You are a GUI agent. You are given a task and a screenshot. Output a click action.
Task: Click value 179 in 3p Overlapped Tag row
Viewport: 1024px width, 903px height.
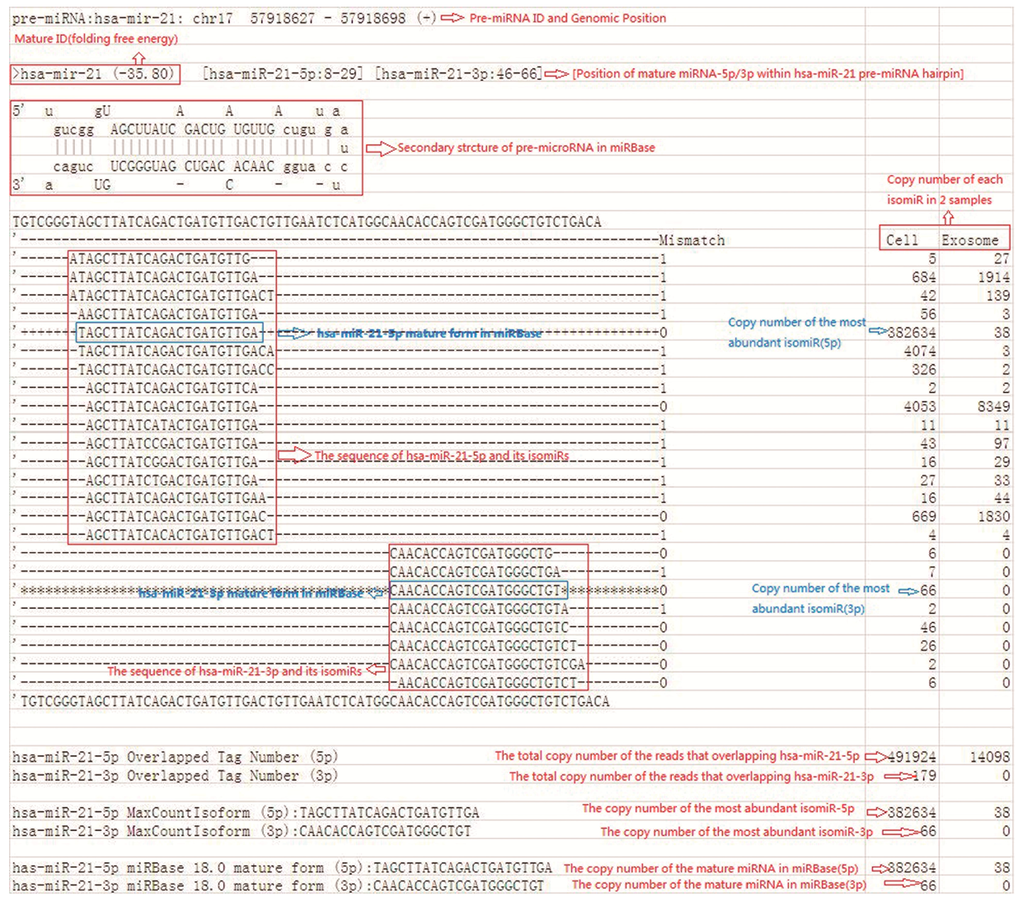[x=923, y=776]
